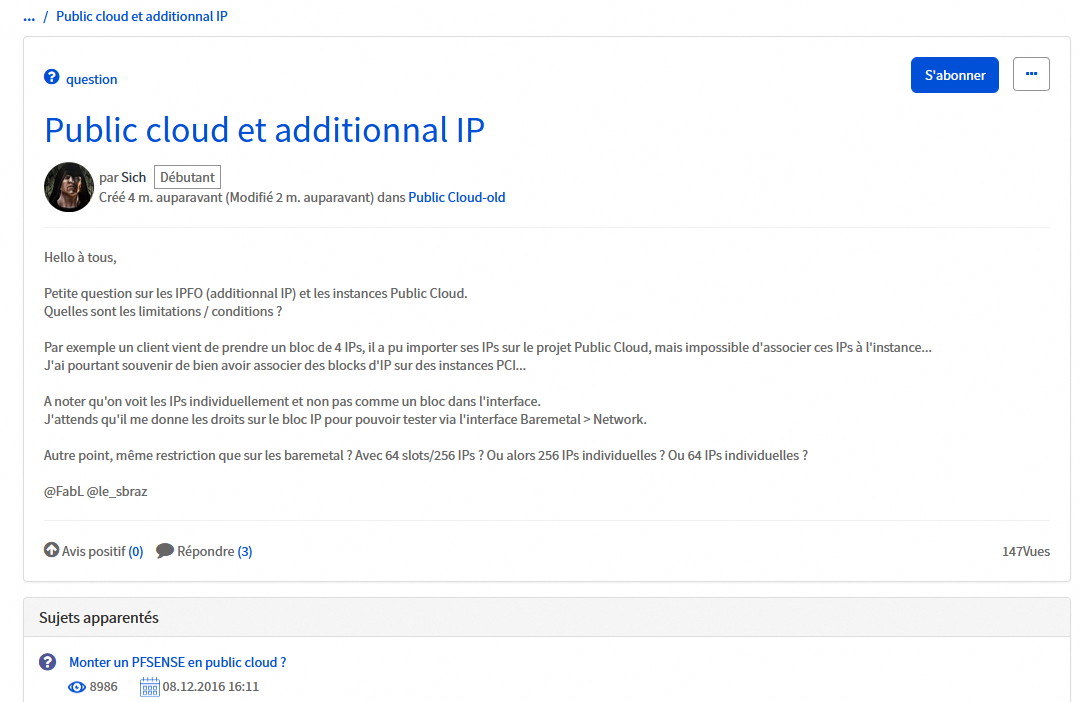1080x702 pixels.
Task: Click the "question" type label link
Action: tap(92, 79)
